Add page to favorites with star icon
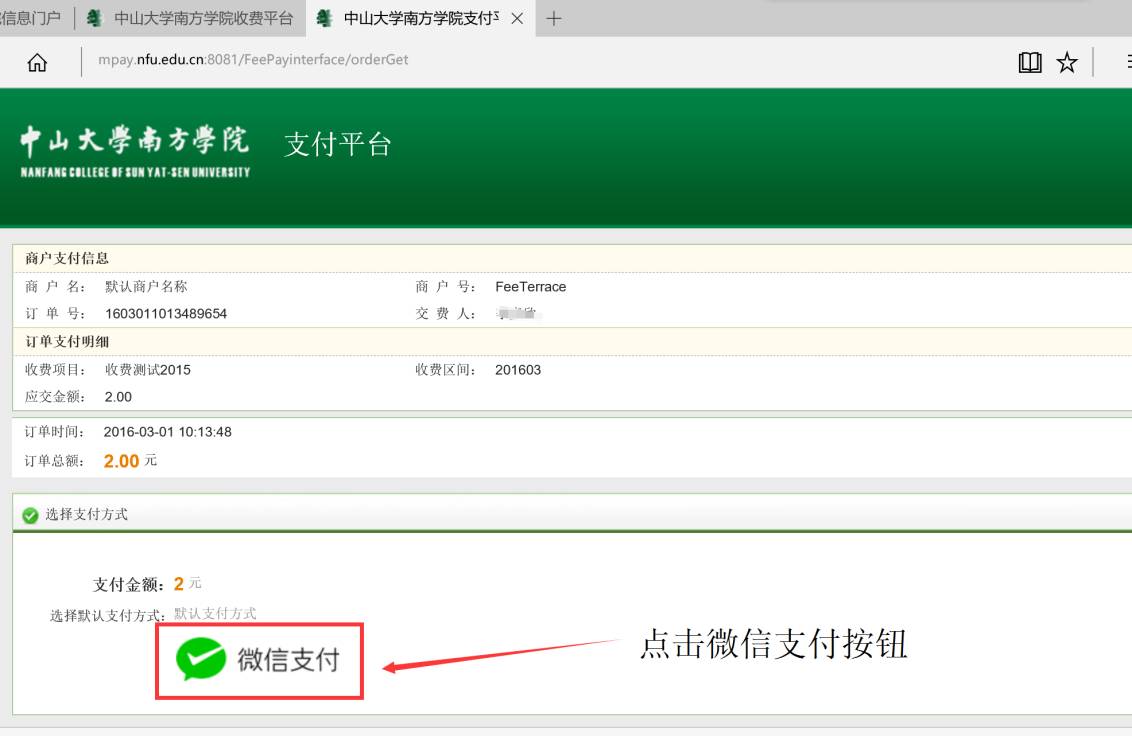 click(1066, 63)
